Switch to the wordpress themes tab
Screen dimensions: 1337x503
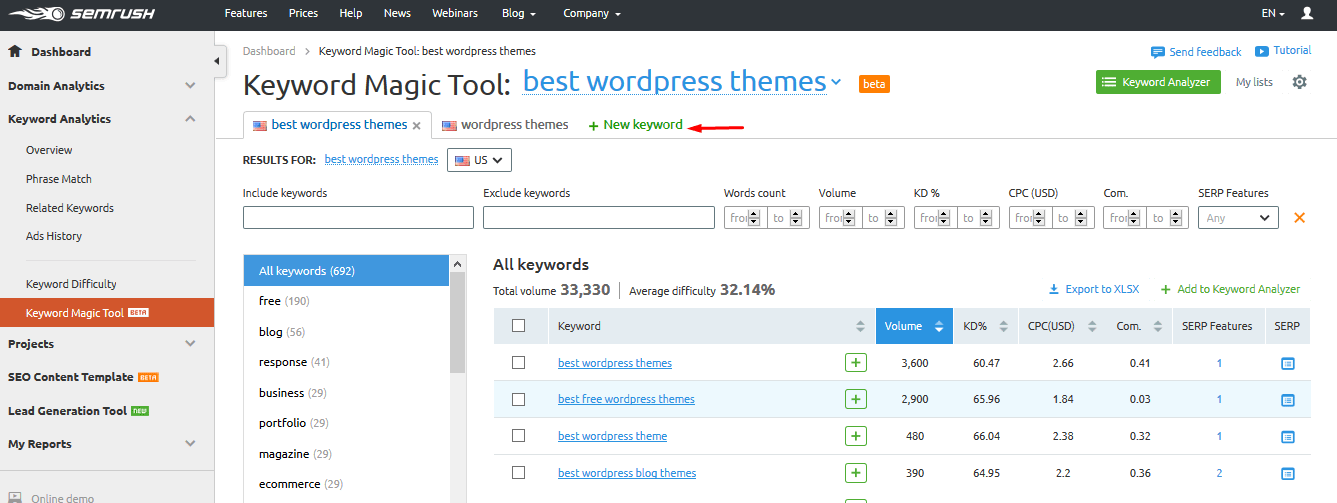click(x=505, y=125)
